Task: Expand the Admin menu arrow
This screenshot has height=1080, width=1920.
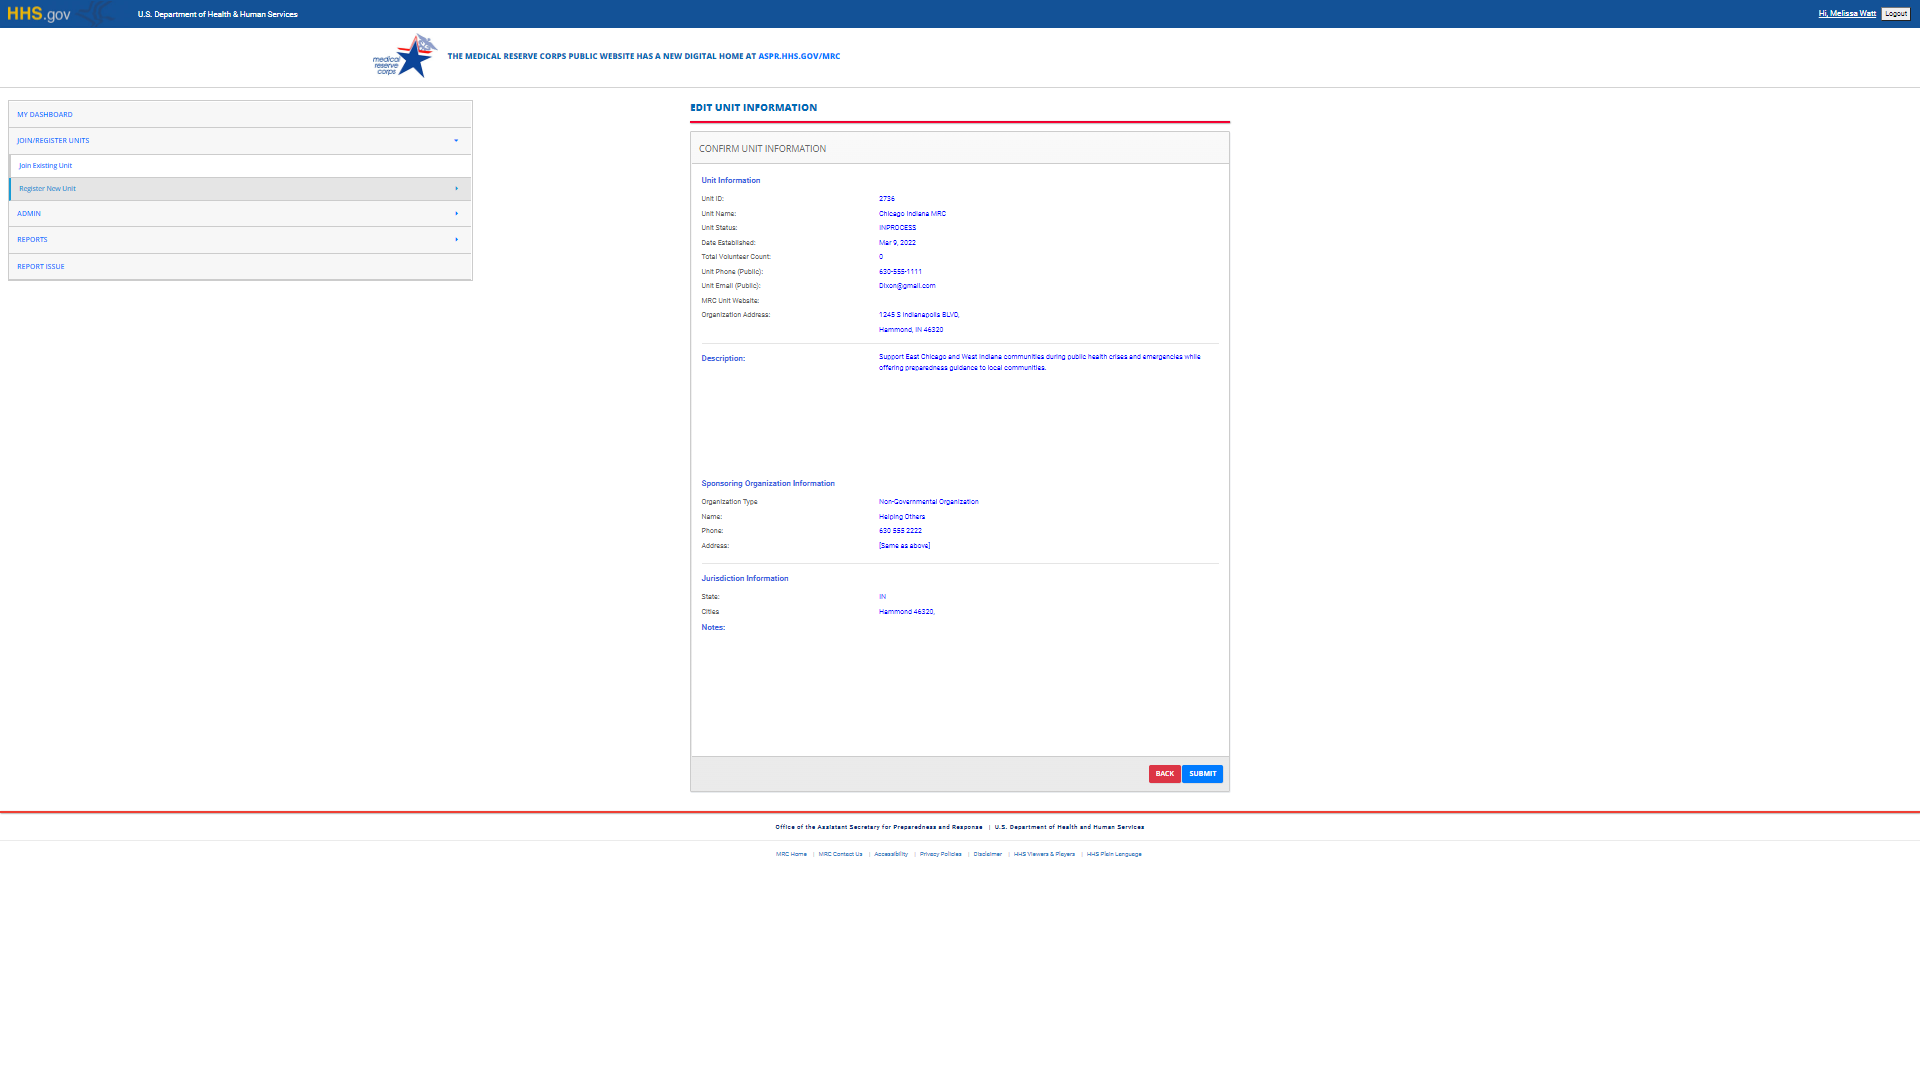Action: tap(456, 214)
